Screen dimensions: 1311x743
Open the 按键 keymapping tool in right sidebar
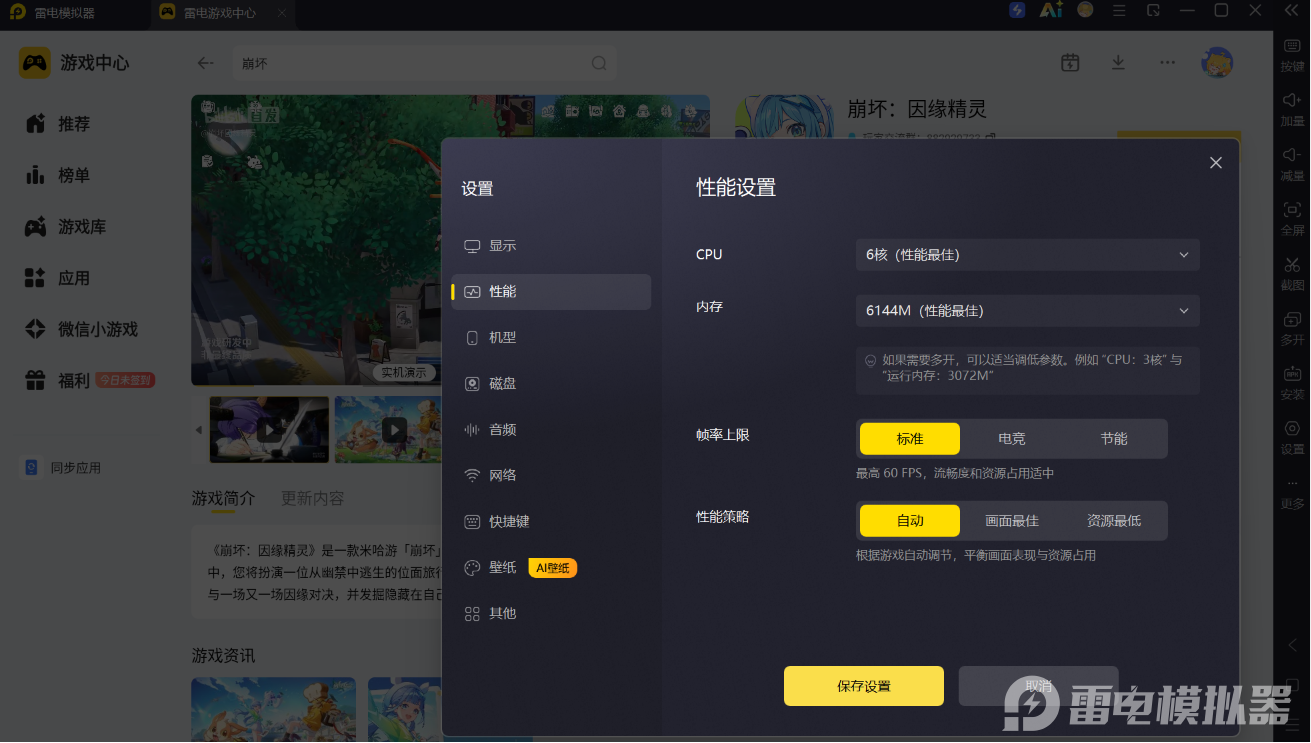pos(1292,53)
